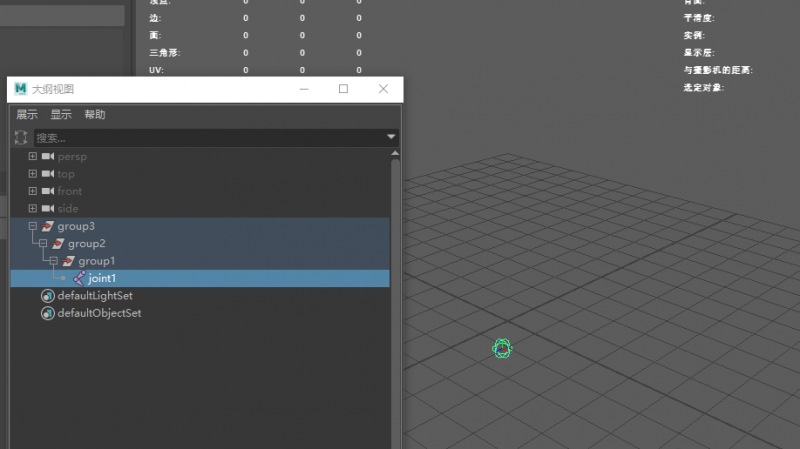Viewport: 800px width, 449px height.
Task: Click the top camera icon
Action: coord(48,173)
